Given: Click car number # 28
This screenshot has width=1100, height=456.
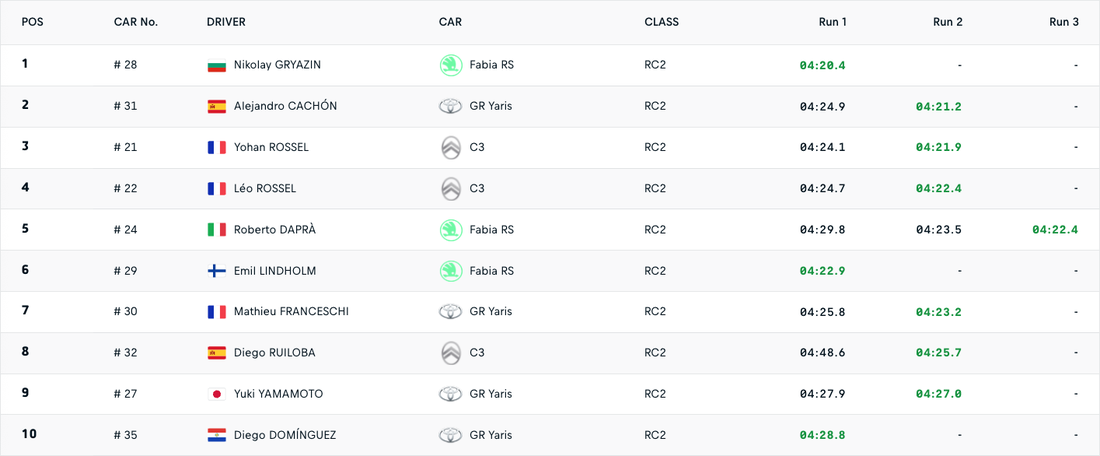Looking at the screenshot, I should click(x=125, y=65).
